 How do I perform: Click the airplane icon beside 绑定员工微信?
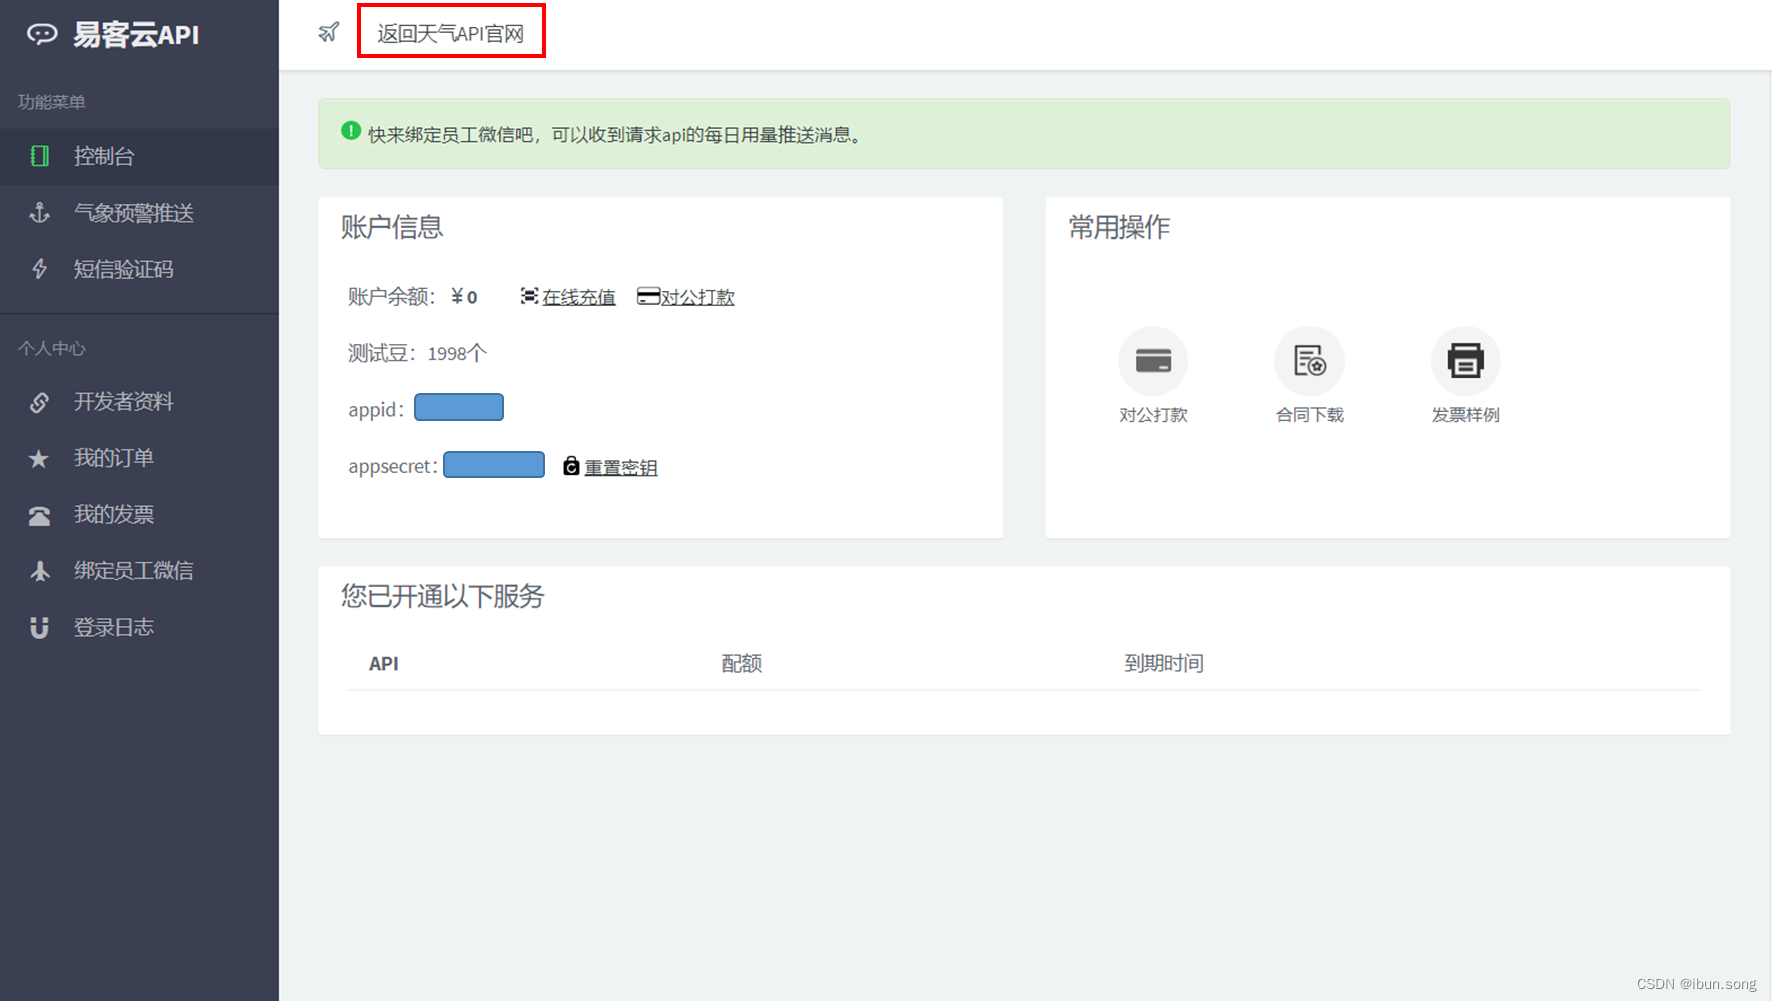(39, 571)
